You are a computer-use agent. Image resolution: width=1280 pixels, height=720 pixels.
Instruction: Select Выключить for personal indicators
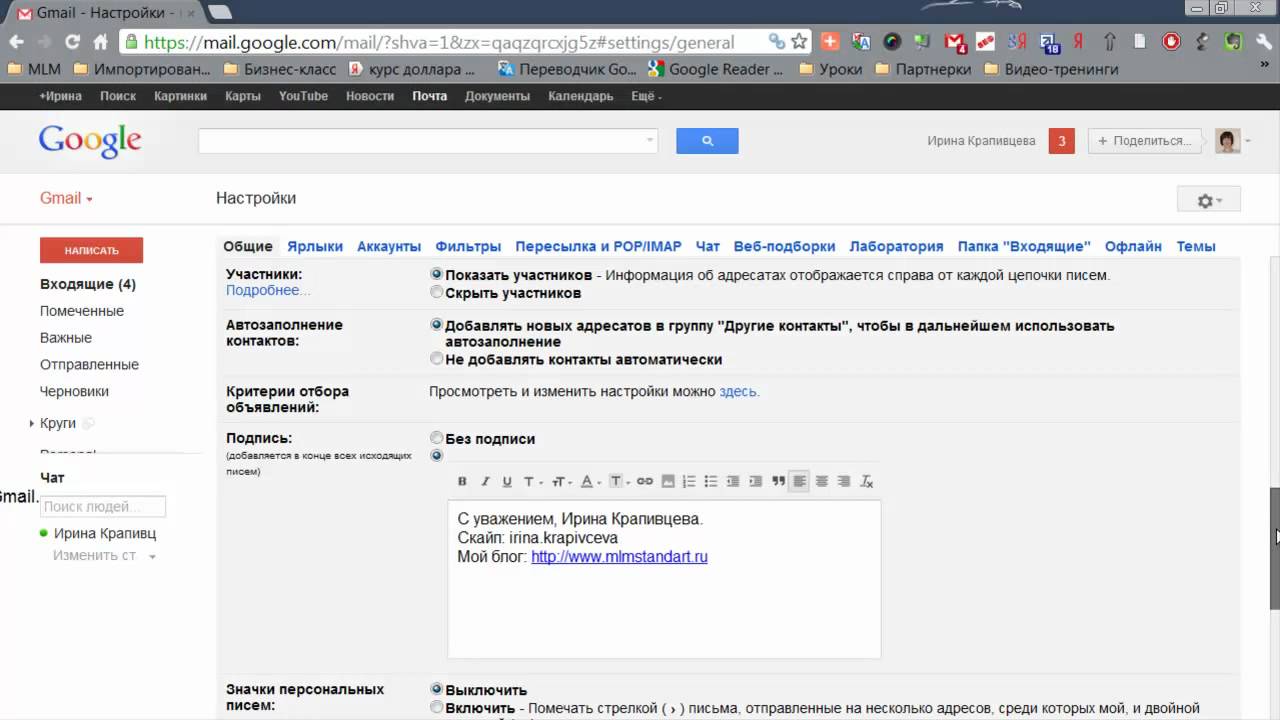coord(436,689)
